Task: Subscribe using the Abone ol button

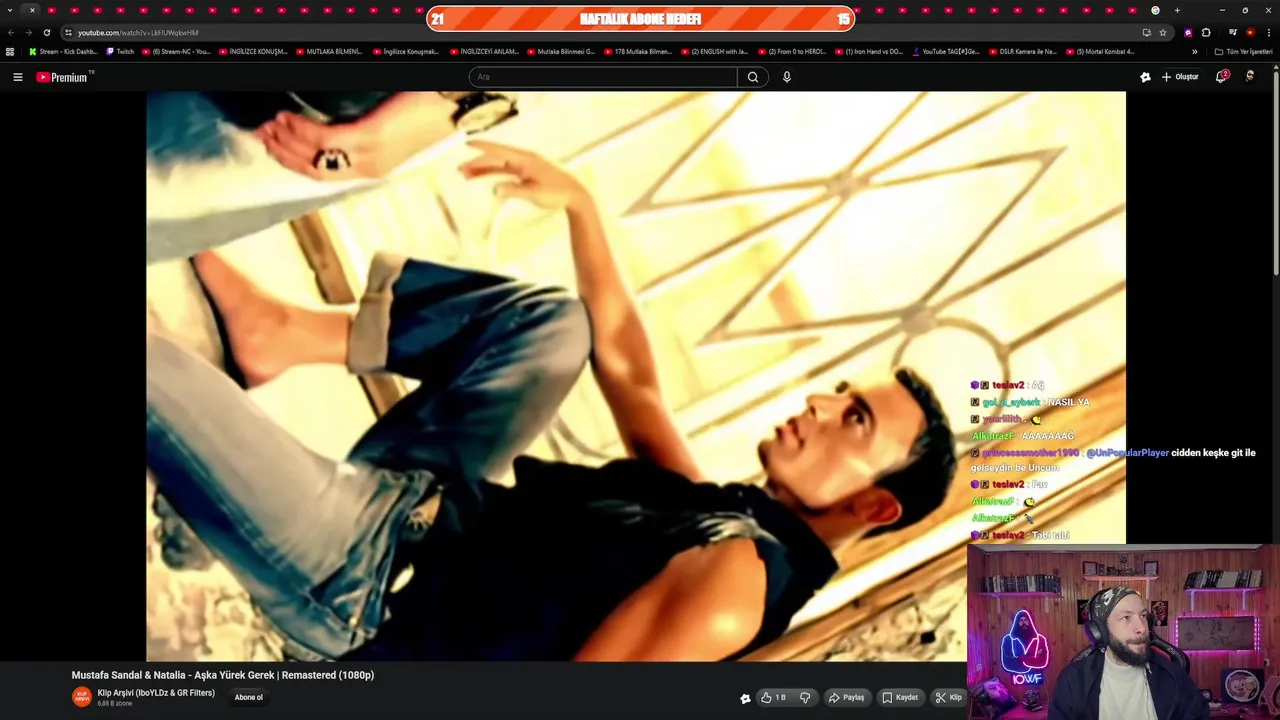Action: click(x=249, y=697)
